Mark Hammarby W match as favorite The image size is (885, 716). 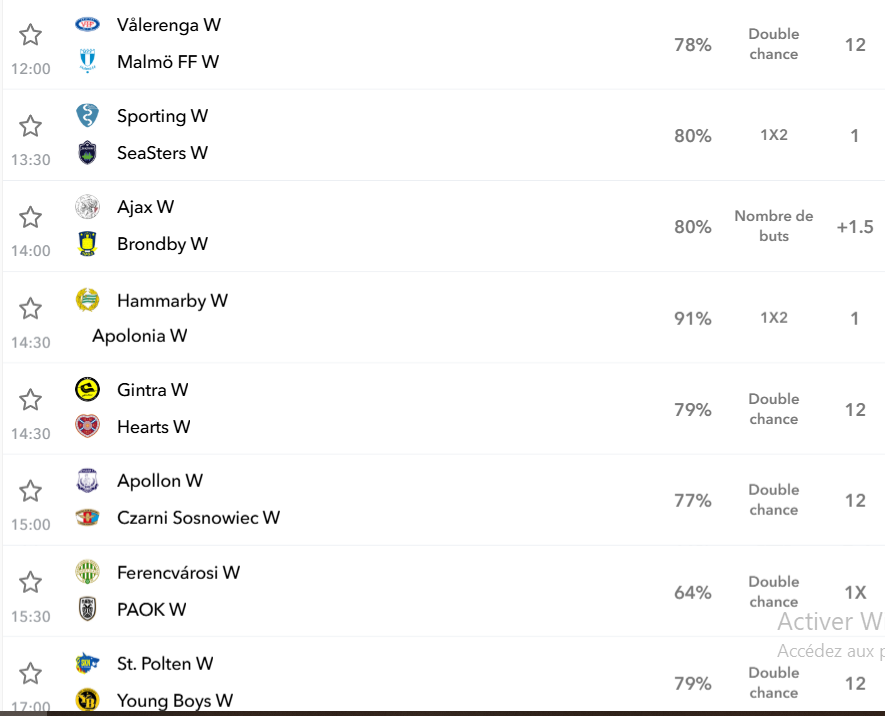coord(30,309)
